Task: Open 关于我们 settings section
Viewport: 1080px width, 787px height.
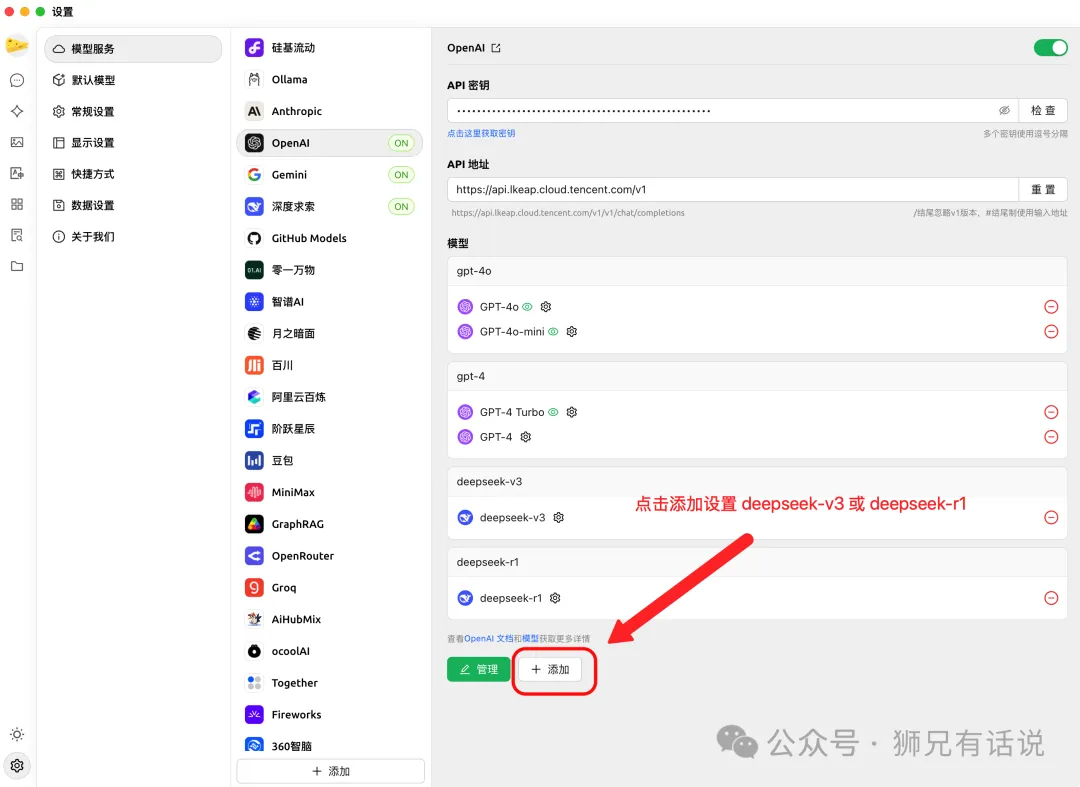Action: pos(133,237)
